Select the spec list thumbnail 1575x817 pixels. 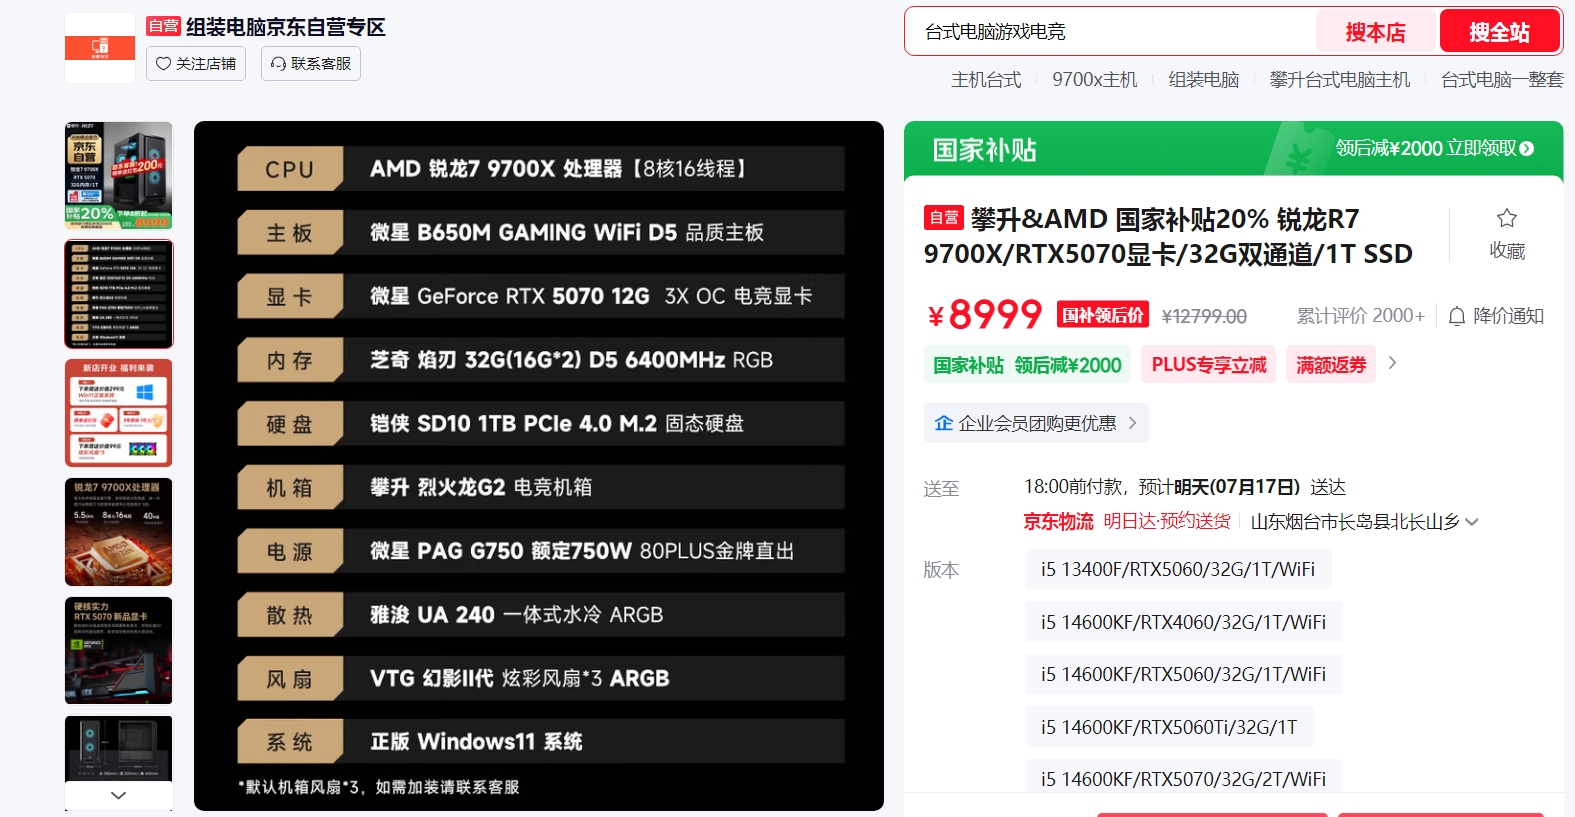[x=119, y=294]
